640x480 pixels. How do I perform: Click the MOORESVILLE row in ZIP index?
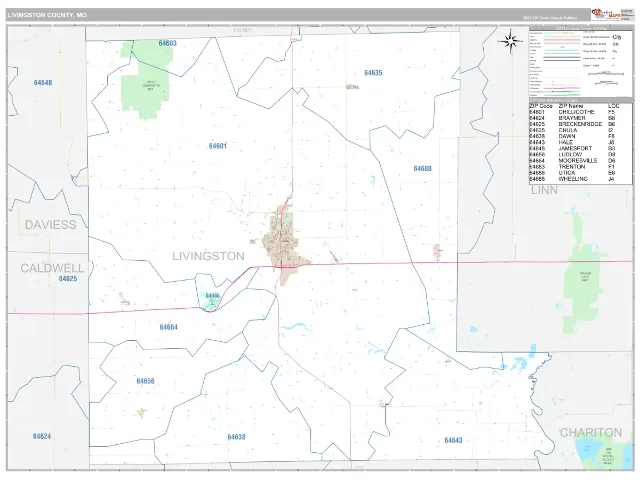coord(573,161)
